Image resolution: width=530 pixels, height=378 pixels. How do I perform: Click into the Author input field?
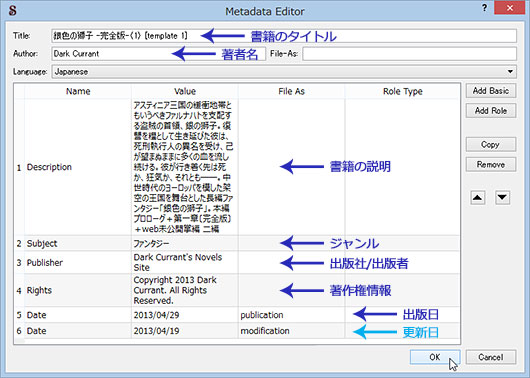pos(159,54)
